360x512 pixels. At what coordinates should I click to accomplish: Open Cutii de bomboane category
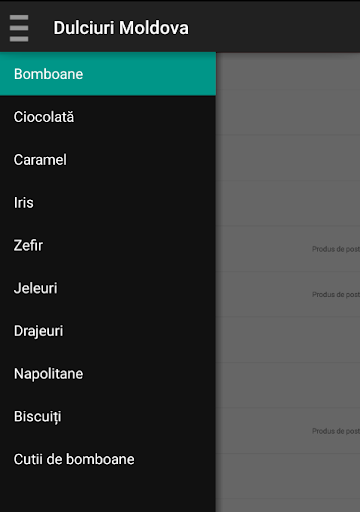click(108, 459)
